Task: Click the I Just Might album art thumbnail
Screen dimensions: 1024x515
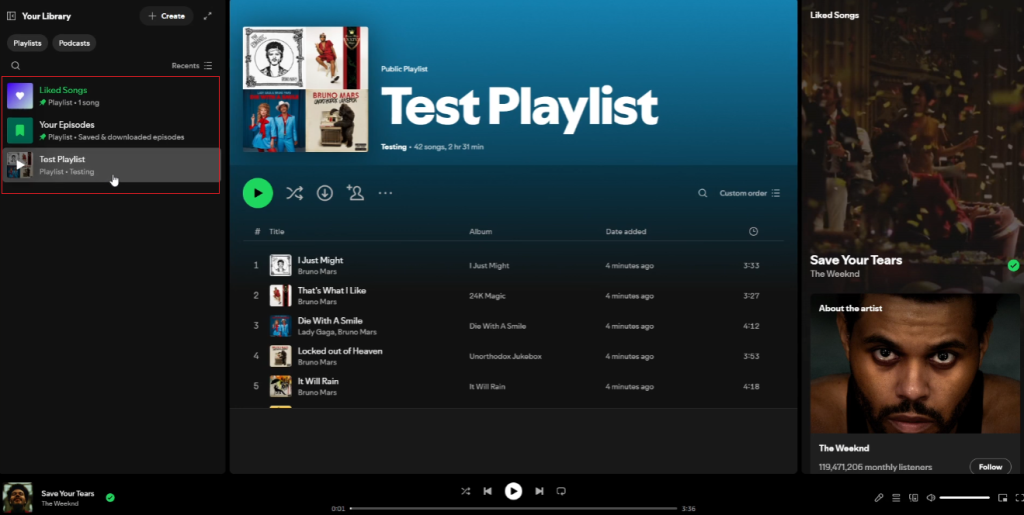Action: (x=281, y=265)
